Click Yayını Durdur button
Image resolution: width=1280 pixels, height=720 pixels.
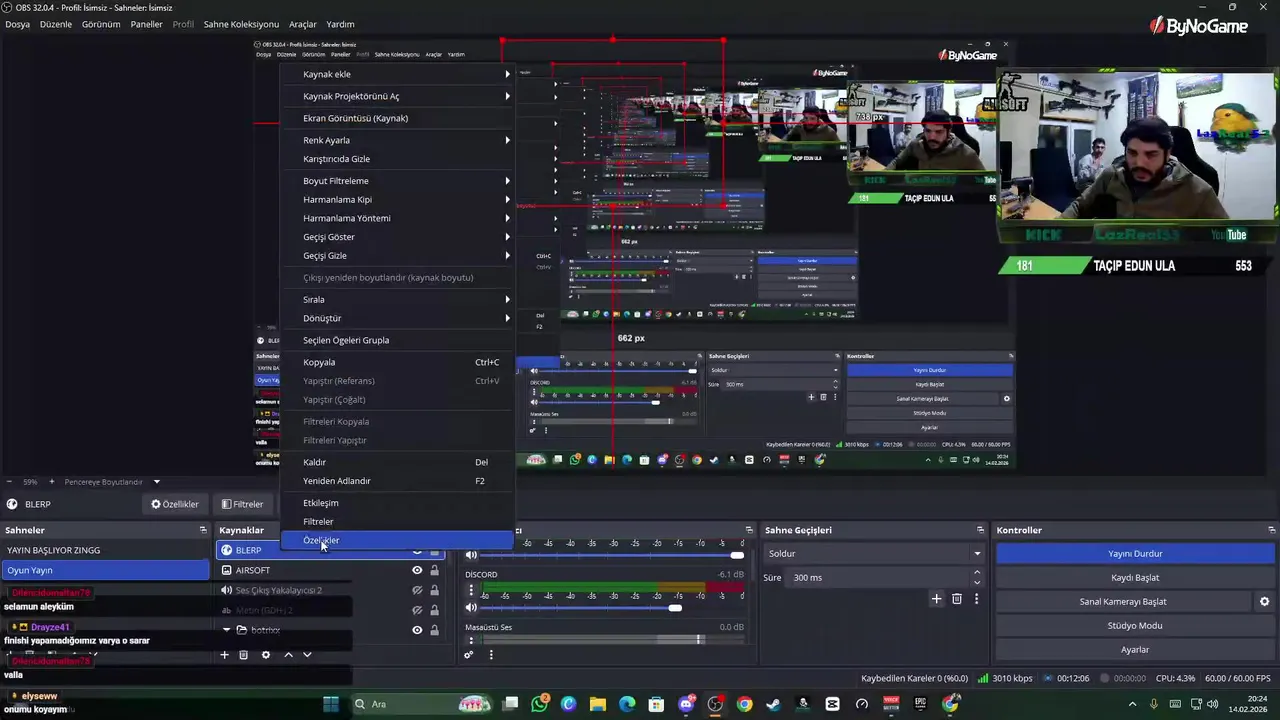pyautogui.click(x=1135, y=554)
